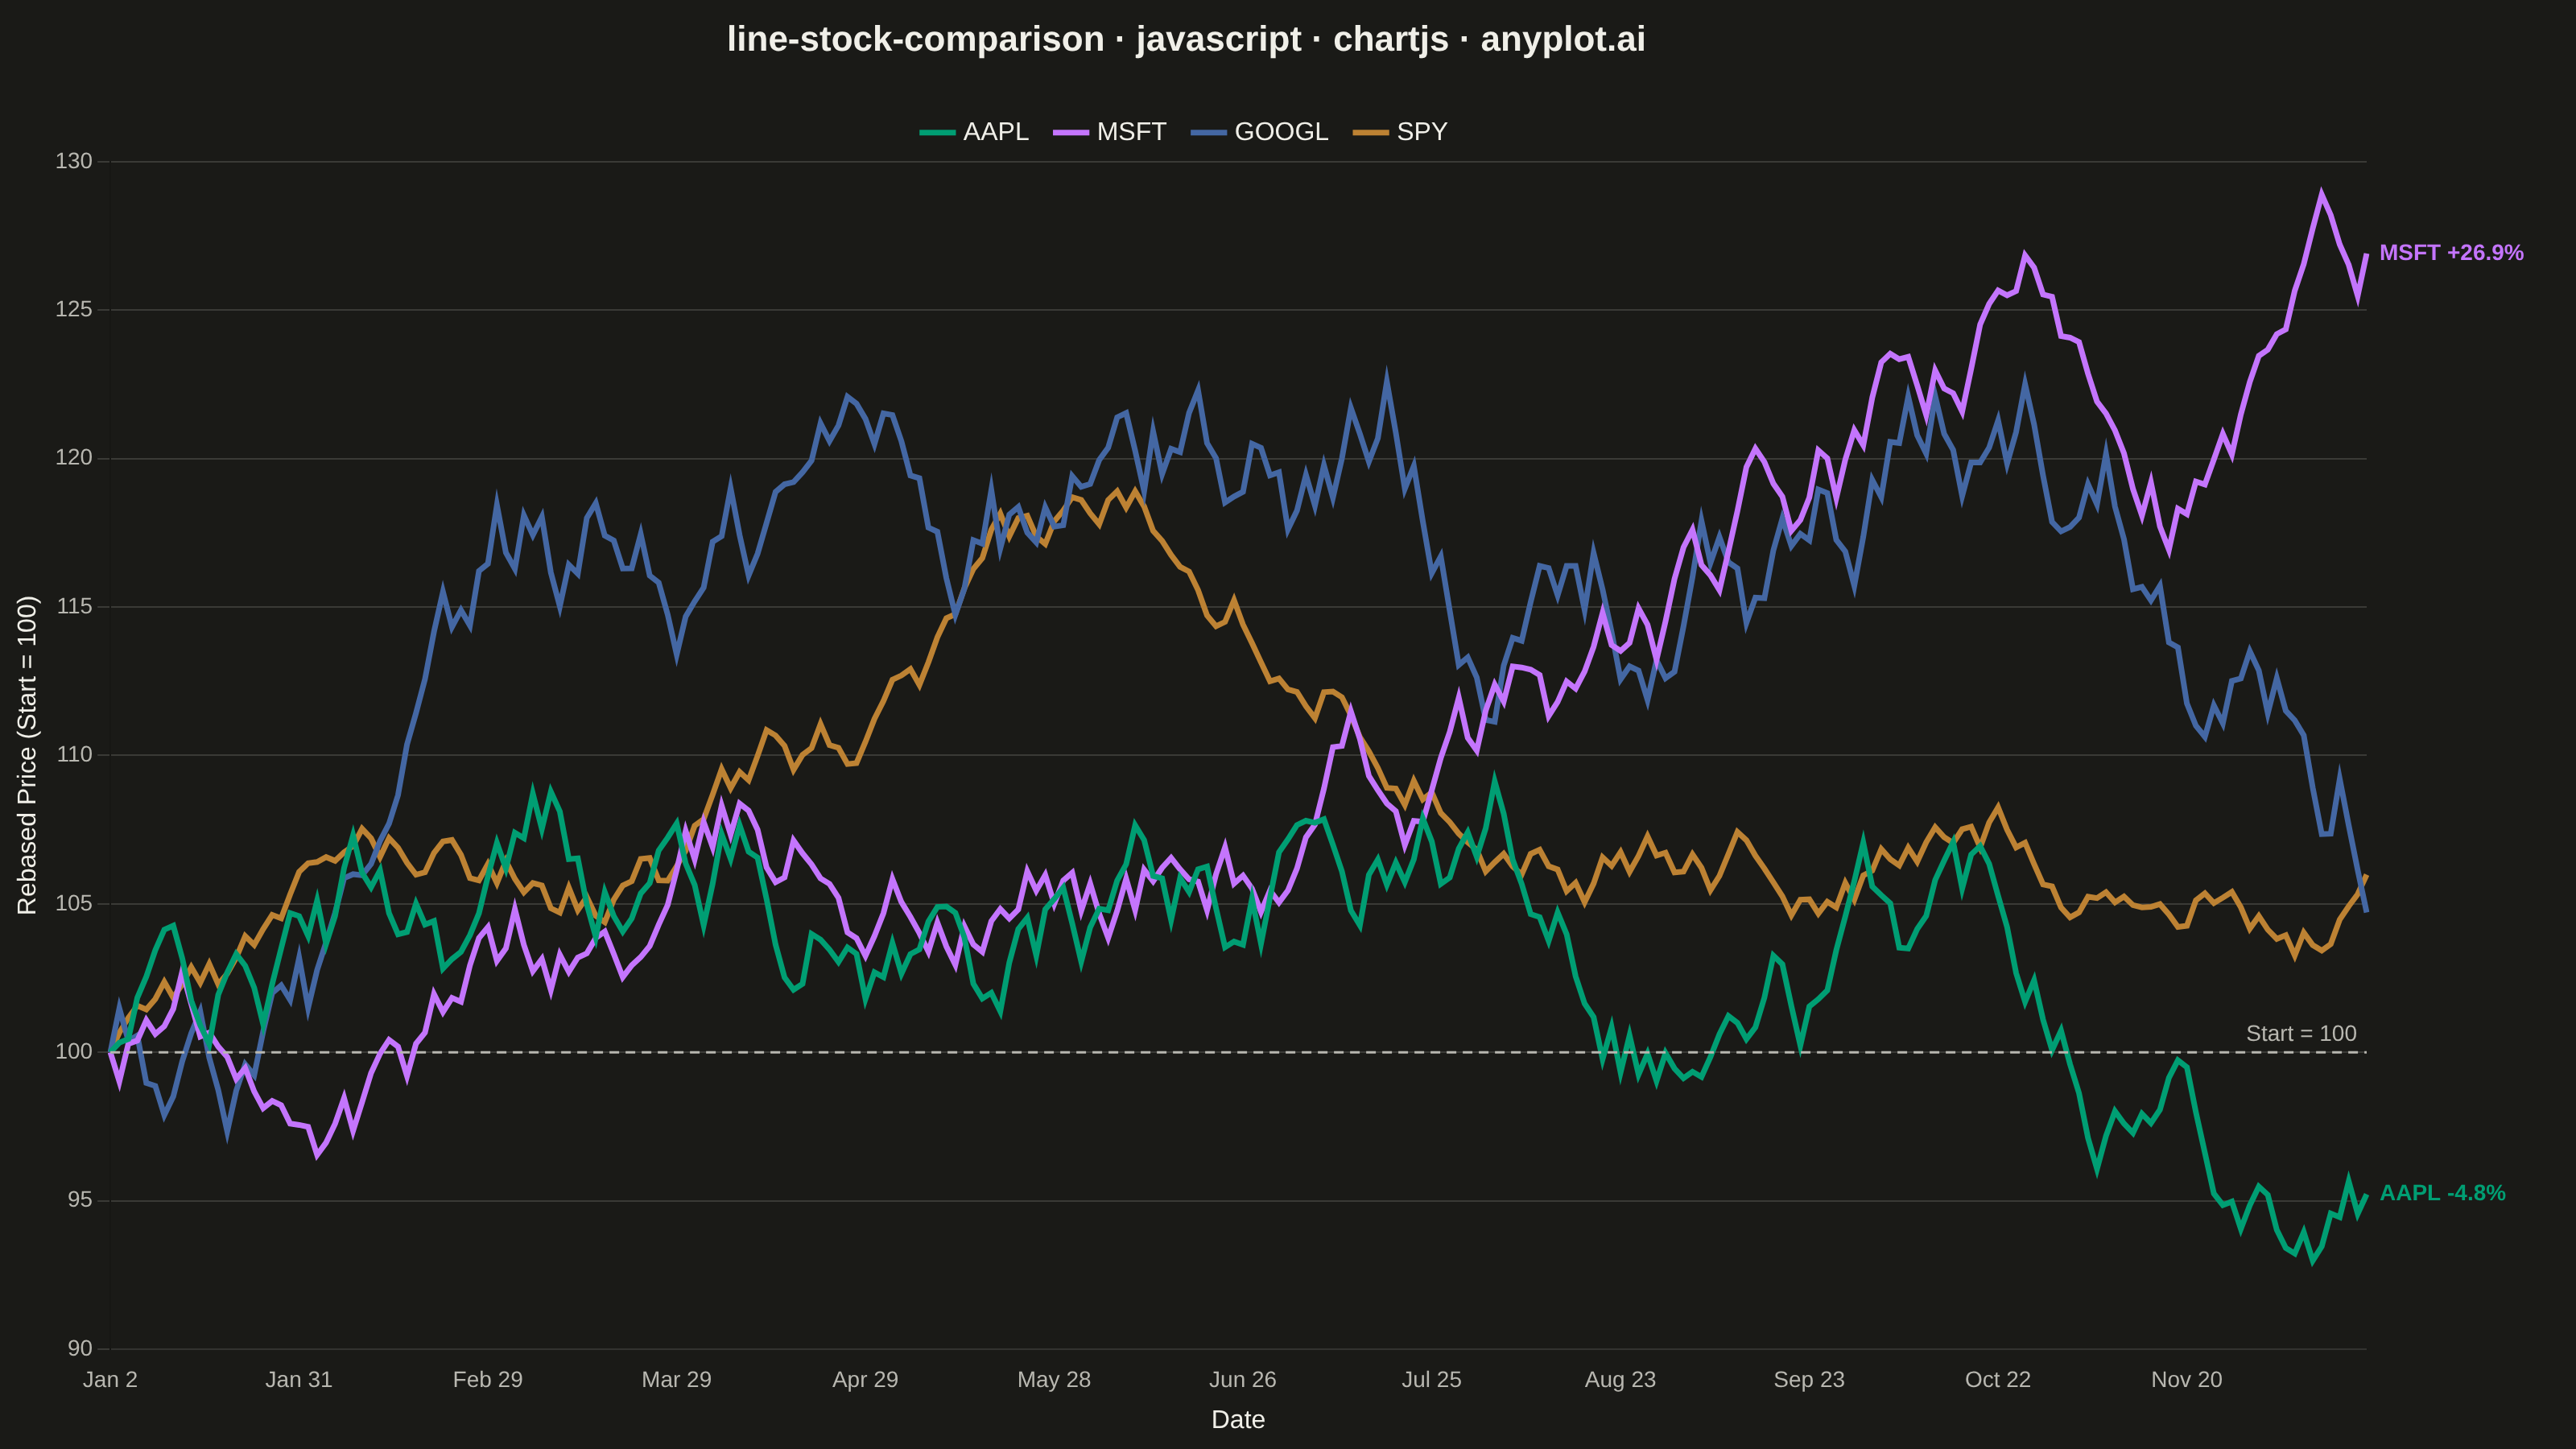Click the 'Rebased Price (Start = 100)' axis title
Image resolution: width=2576 pixels, height=1449 pixels.
(x=27, y=755)
